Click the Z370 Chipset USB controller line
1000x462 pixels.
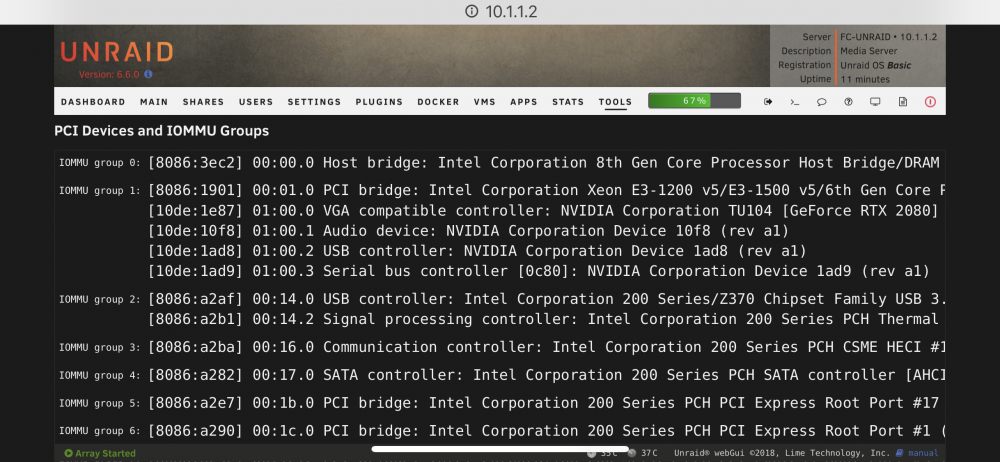[547, 299]
